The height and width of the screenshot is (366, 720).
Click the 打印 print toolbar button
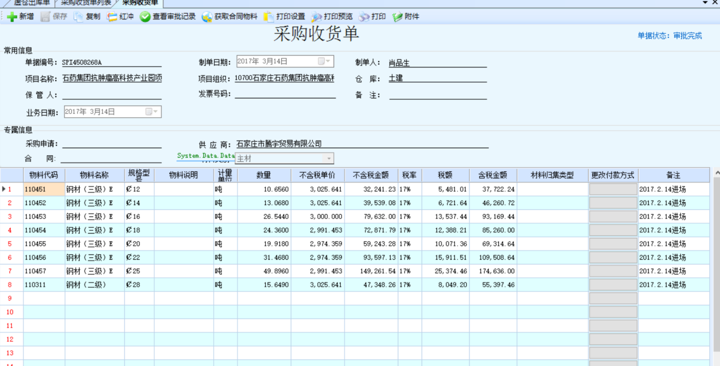[372, 17]
